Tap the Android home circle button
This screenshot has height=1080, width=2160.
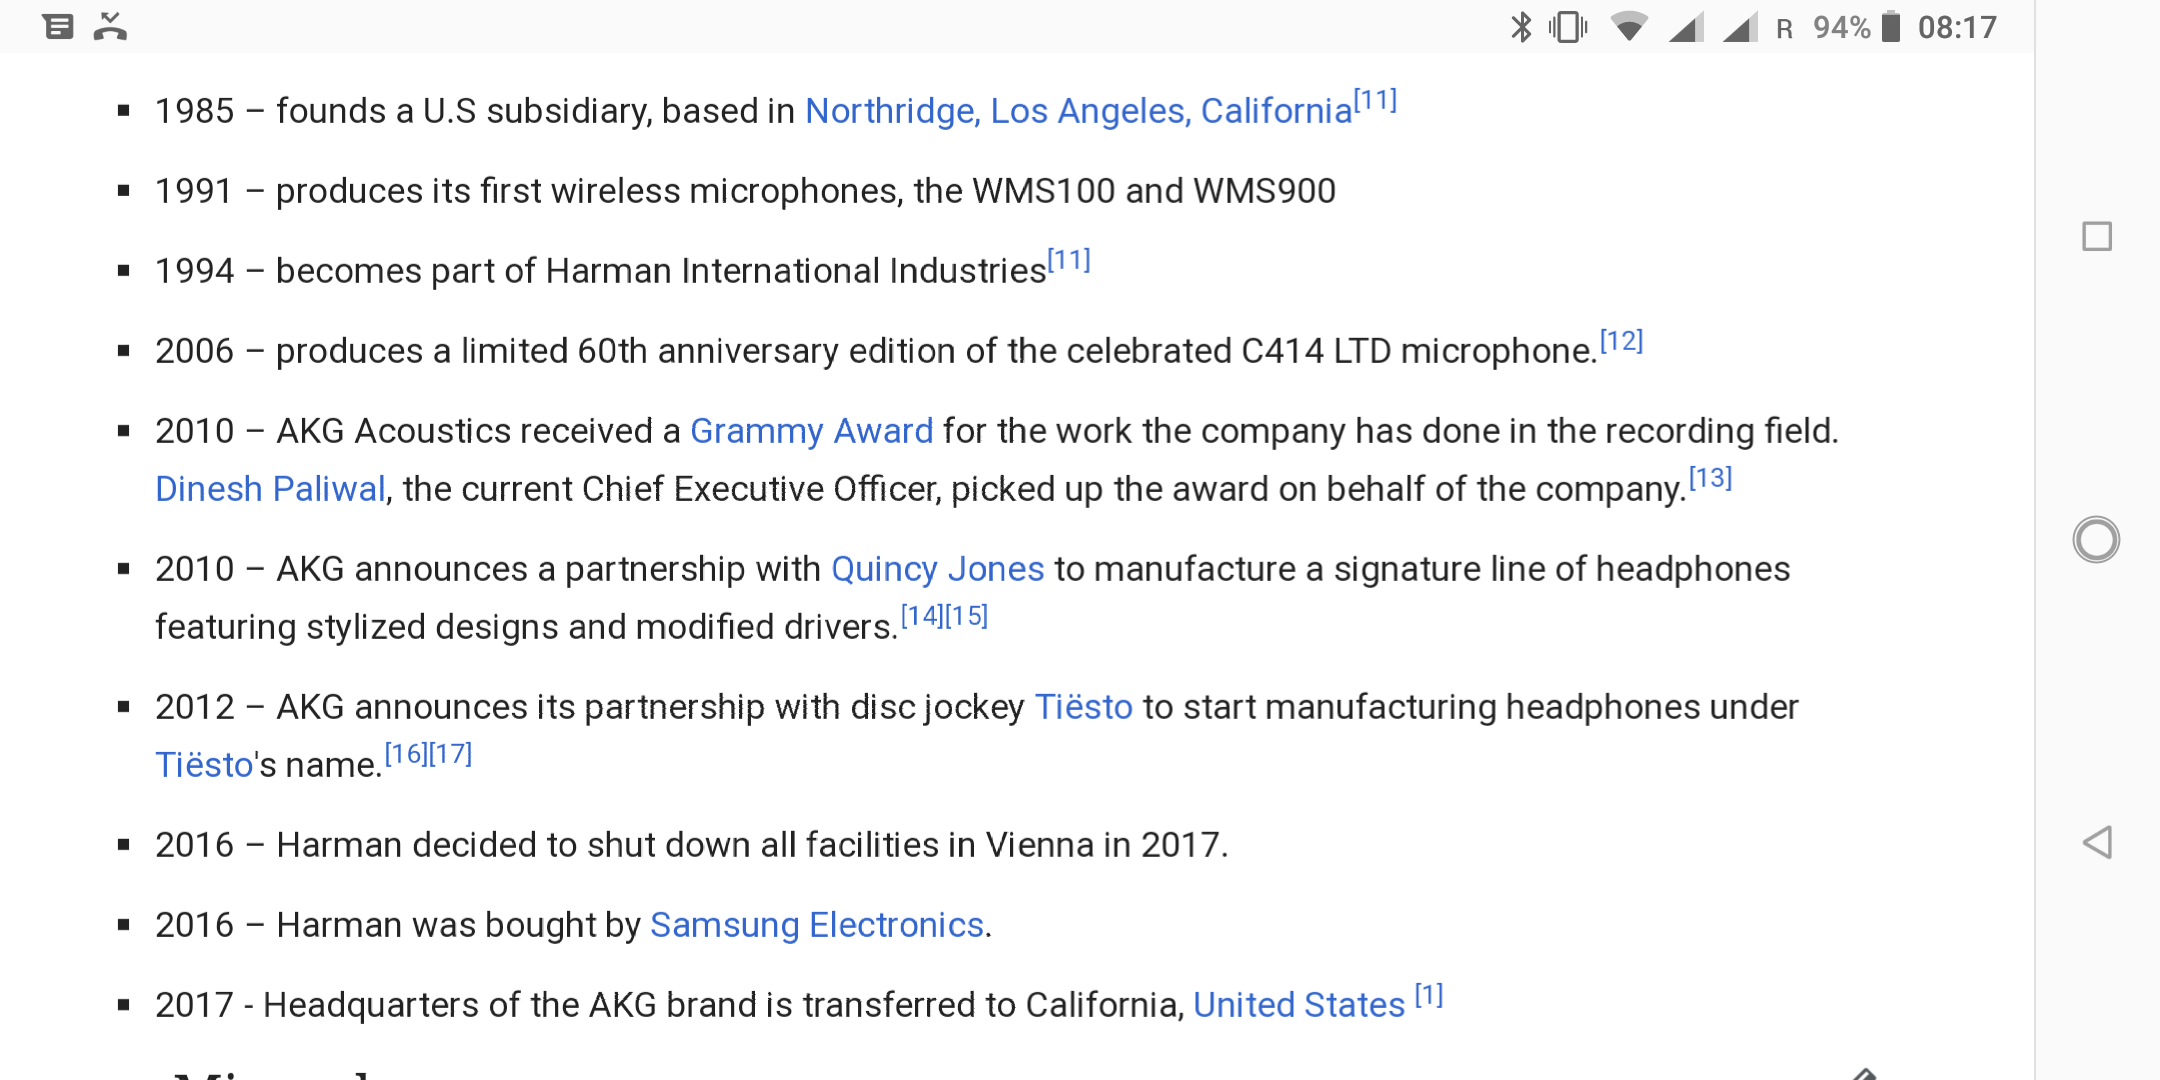2096,540
